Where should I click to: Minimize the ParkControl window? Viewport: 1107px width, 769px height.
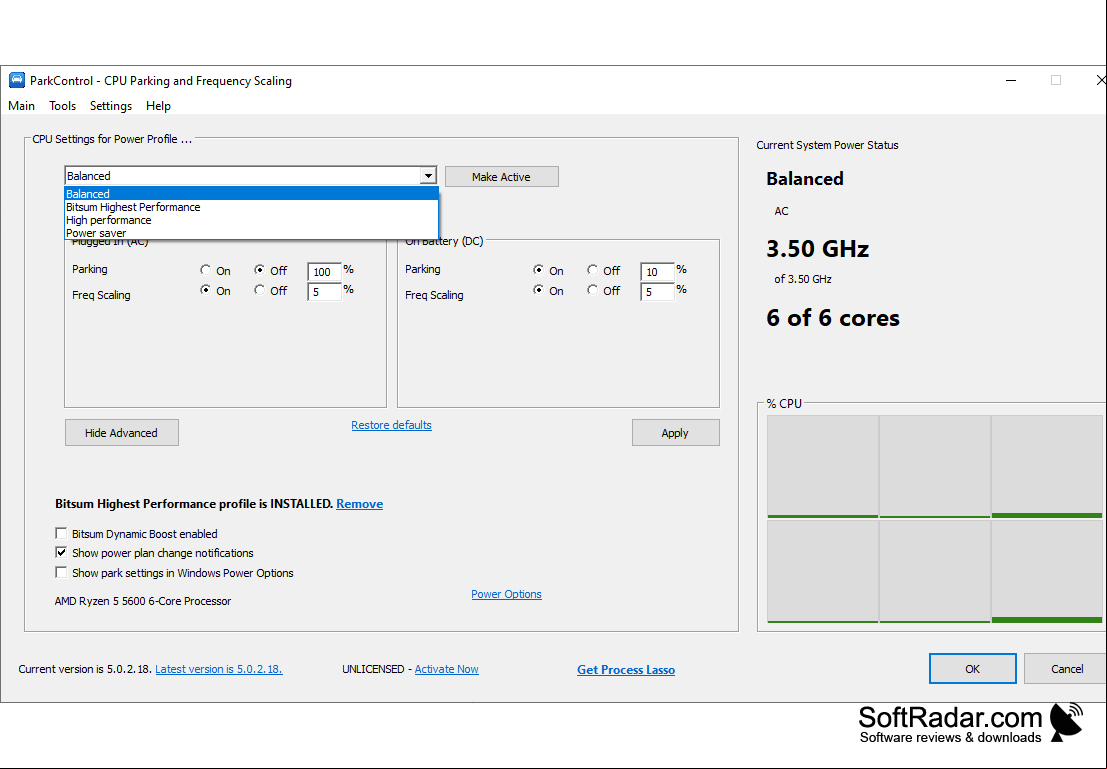[1011, 81]
